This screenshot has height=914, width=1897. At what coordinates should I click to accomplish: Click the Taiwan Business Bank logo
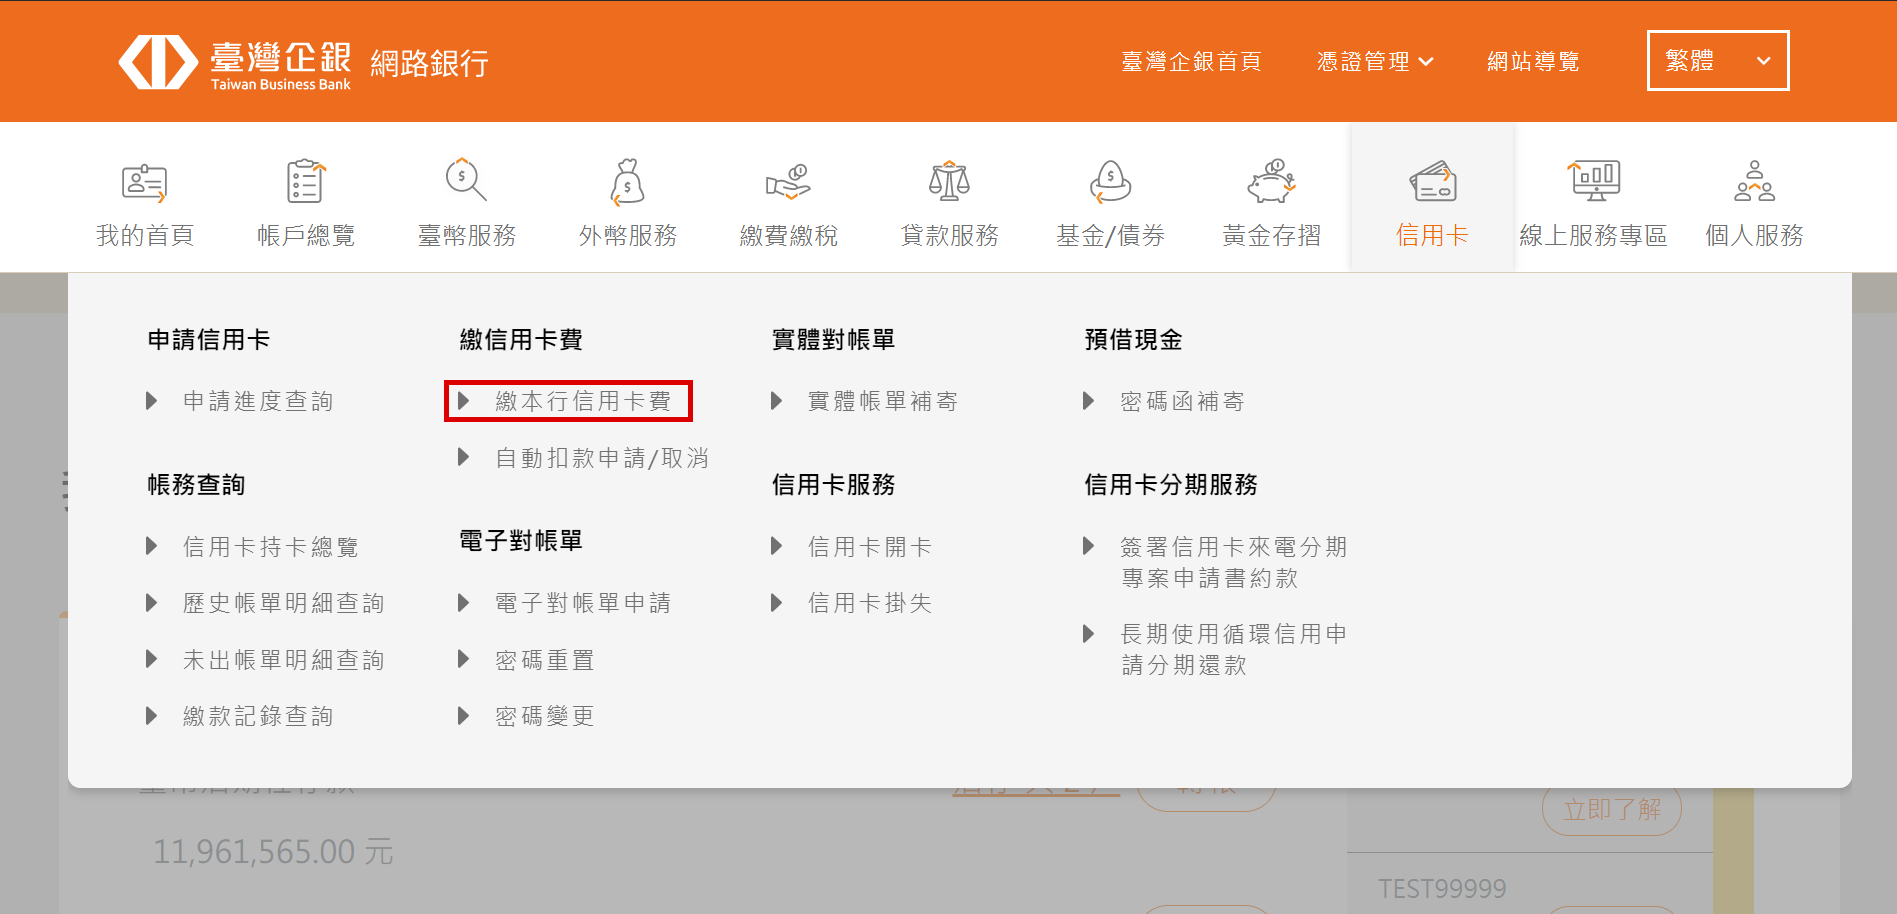235,63
